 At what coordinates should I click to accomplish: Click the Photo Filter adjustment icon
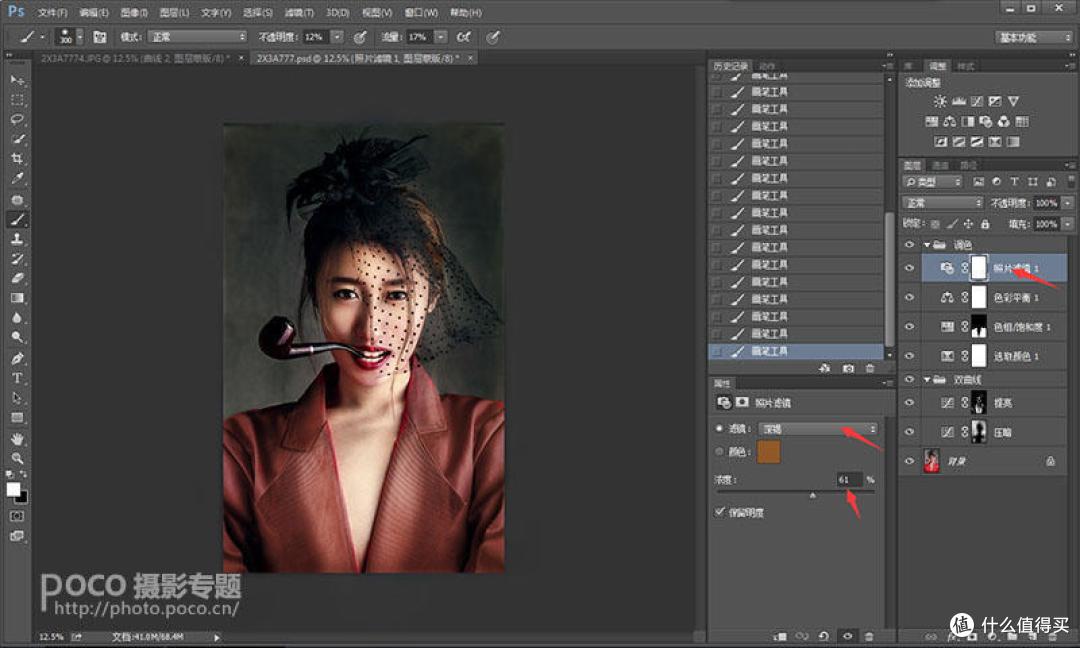coord(986,121)
